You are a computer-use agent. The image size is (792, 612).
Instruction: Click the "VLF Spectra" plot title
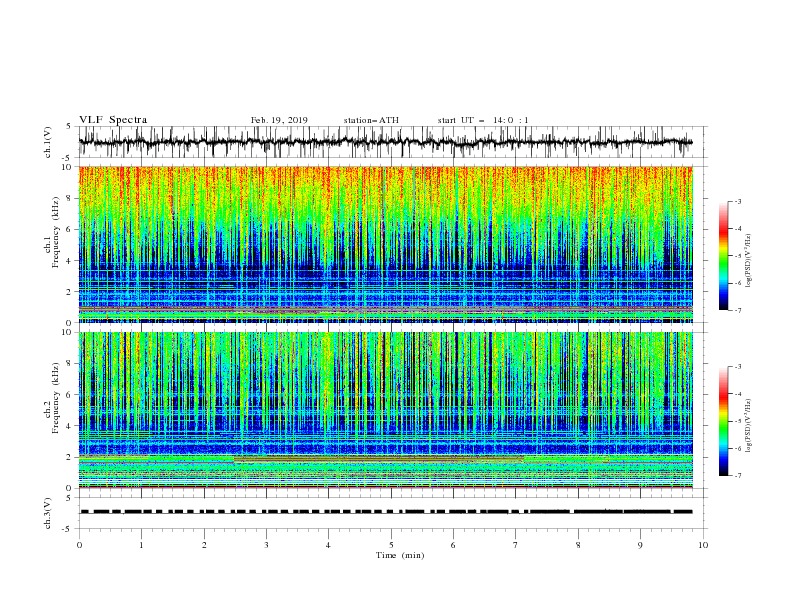(113, 120)
